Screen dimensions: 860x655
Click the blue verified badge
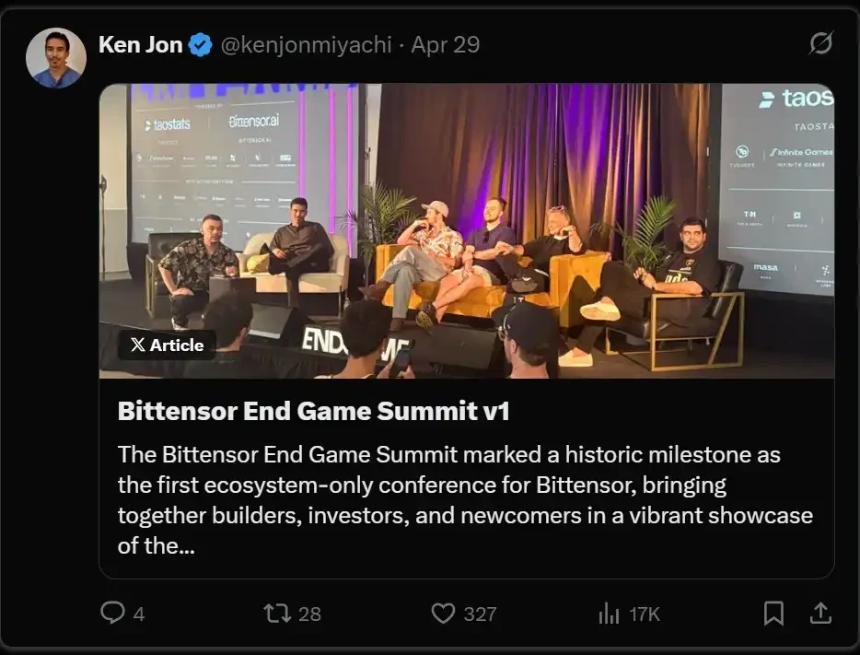201,45
